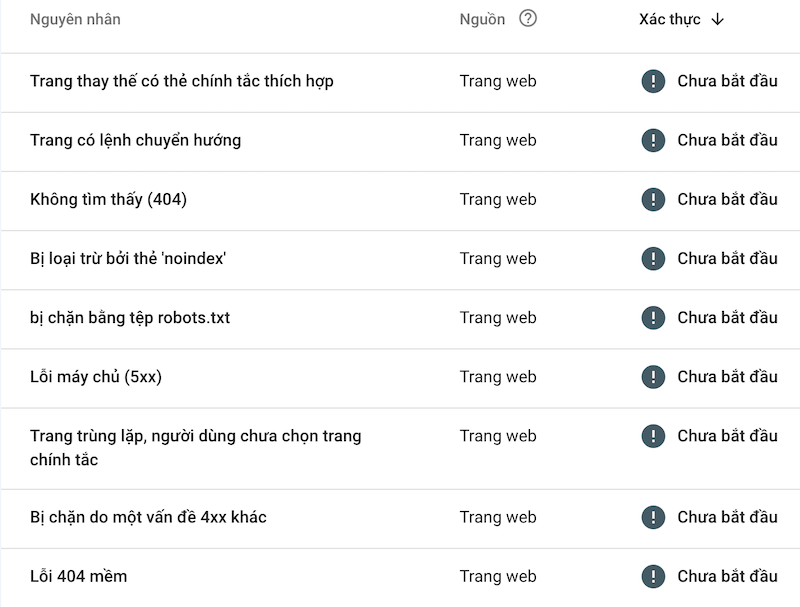Click the warning icon beside 'Bị chặn do một vấn đề 4xx khác'
Viewport: 800px width, 607px height.
(x=652, y=517)
